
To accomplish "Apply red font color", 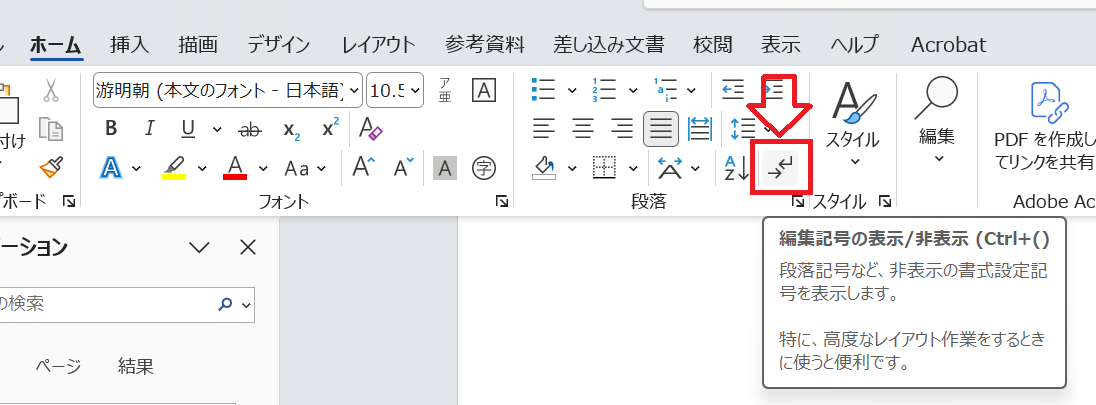I will coord(236,168).
